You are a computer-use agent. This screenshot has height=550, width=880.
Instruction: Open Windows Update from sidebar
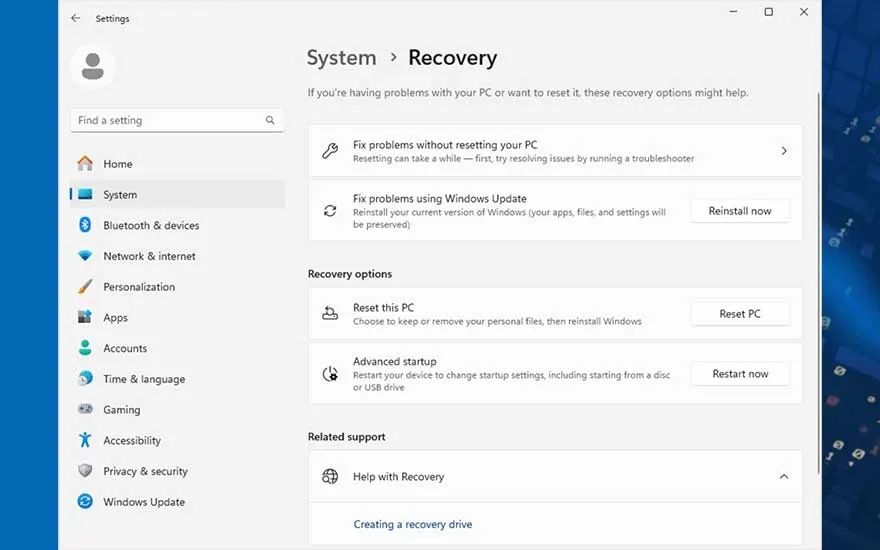144,502
